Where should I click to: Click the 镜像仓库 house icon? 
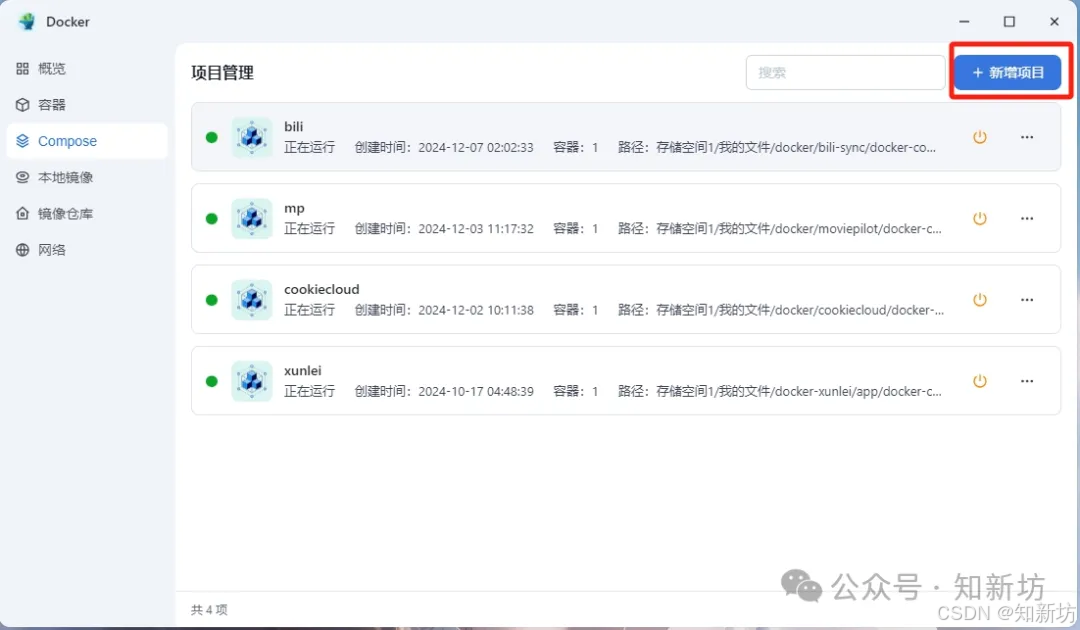pos(23,213)
